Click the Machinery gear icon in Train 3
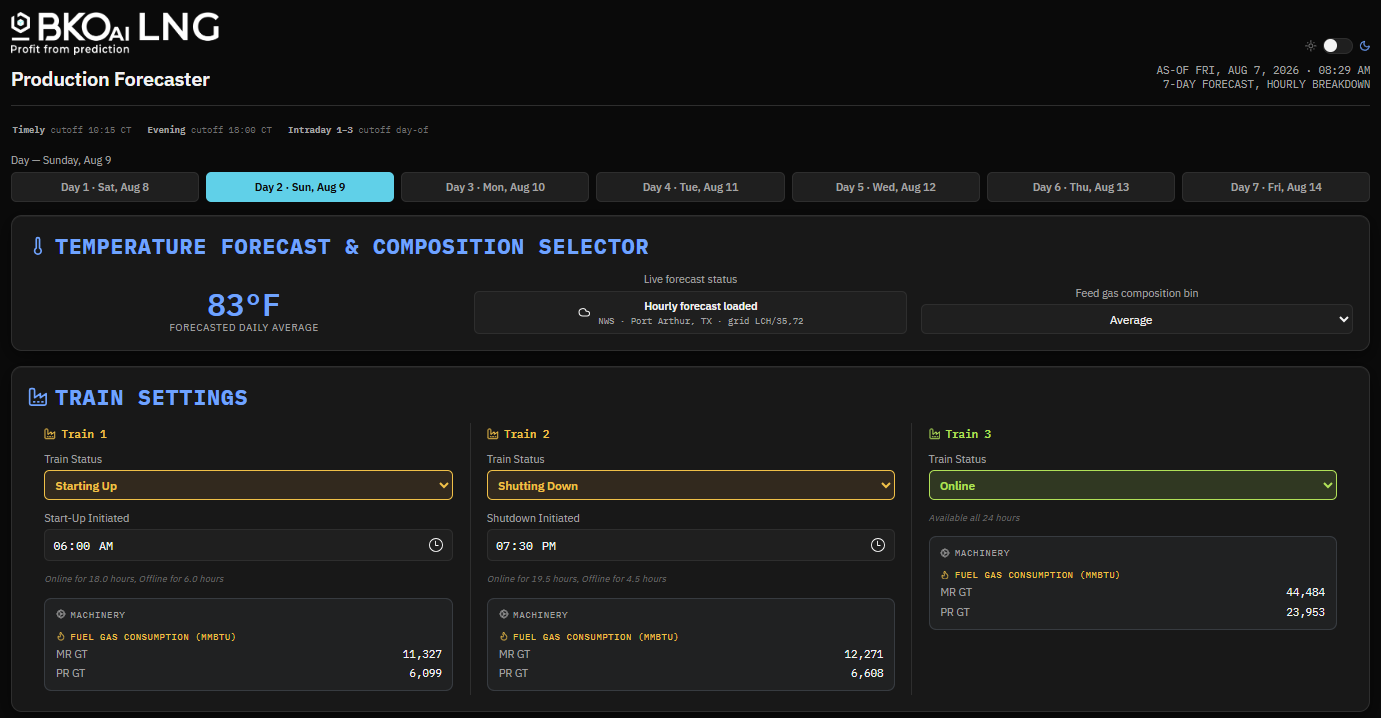1381x718 pixels. 945,553
